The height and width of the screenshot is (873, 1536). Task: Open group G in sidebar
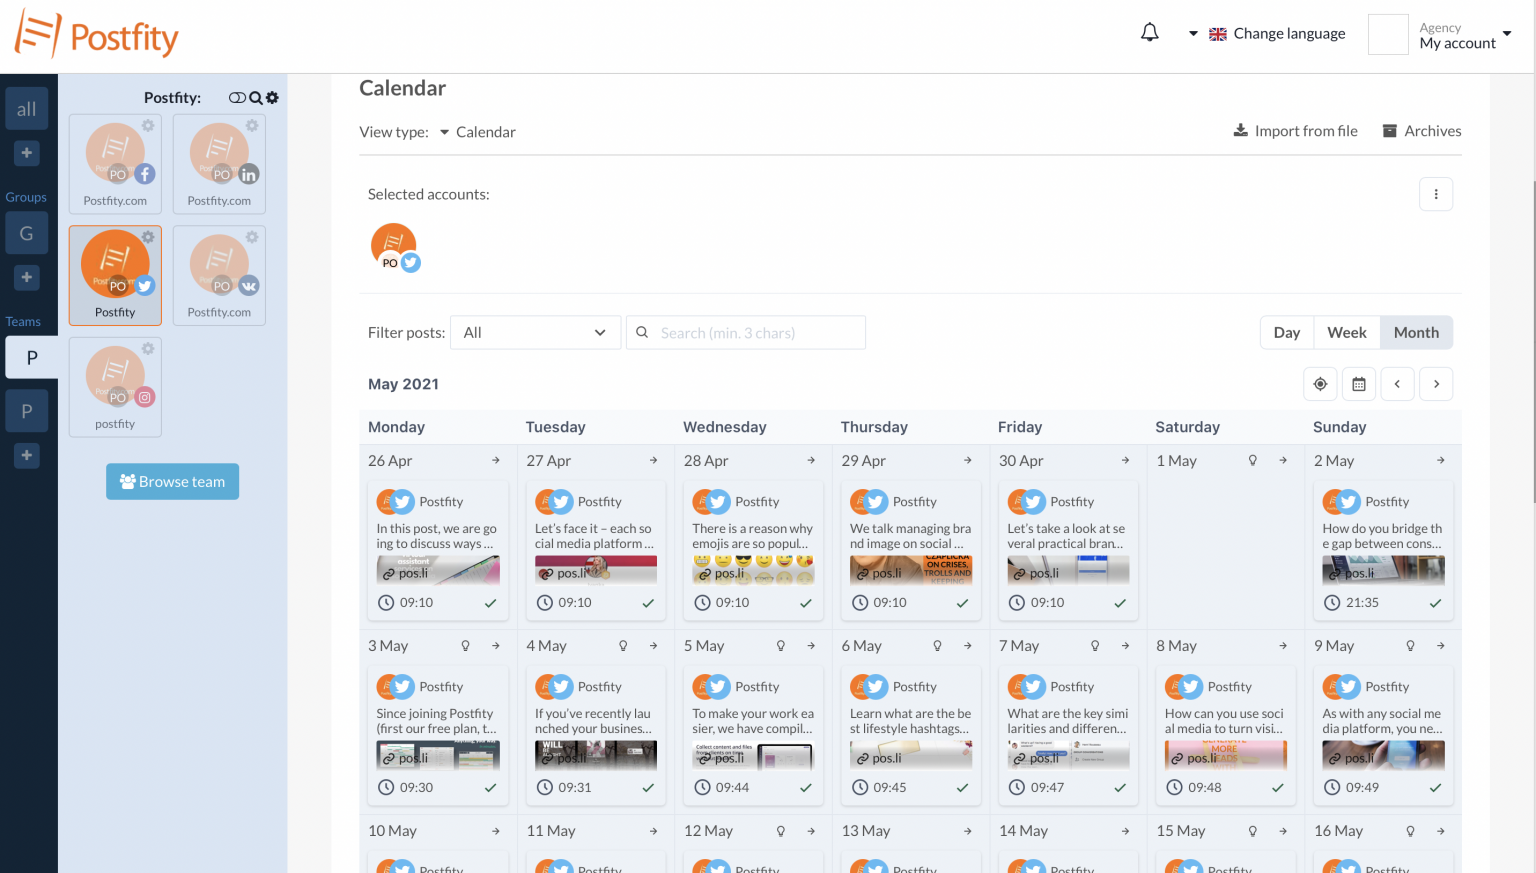pos(27,233)
